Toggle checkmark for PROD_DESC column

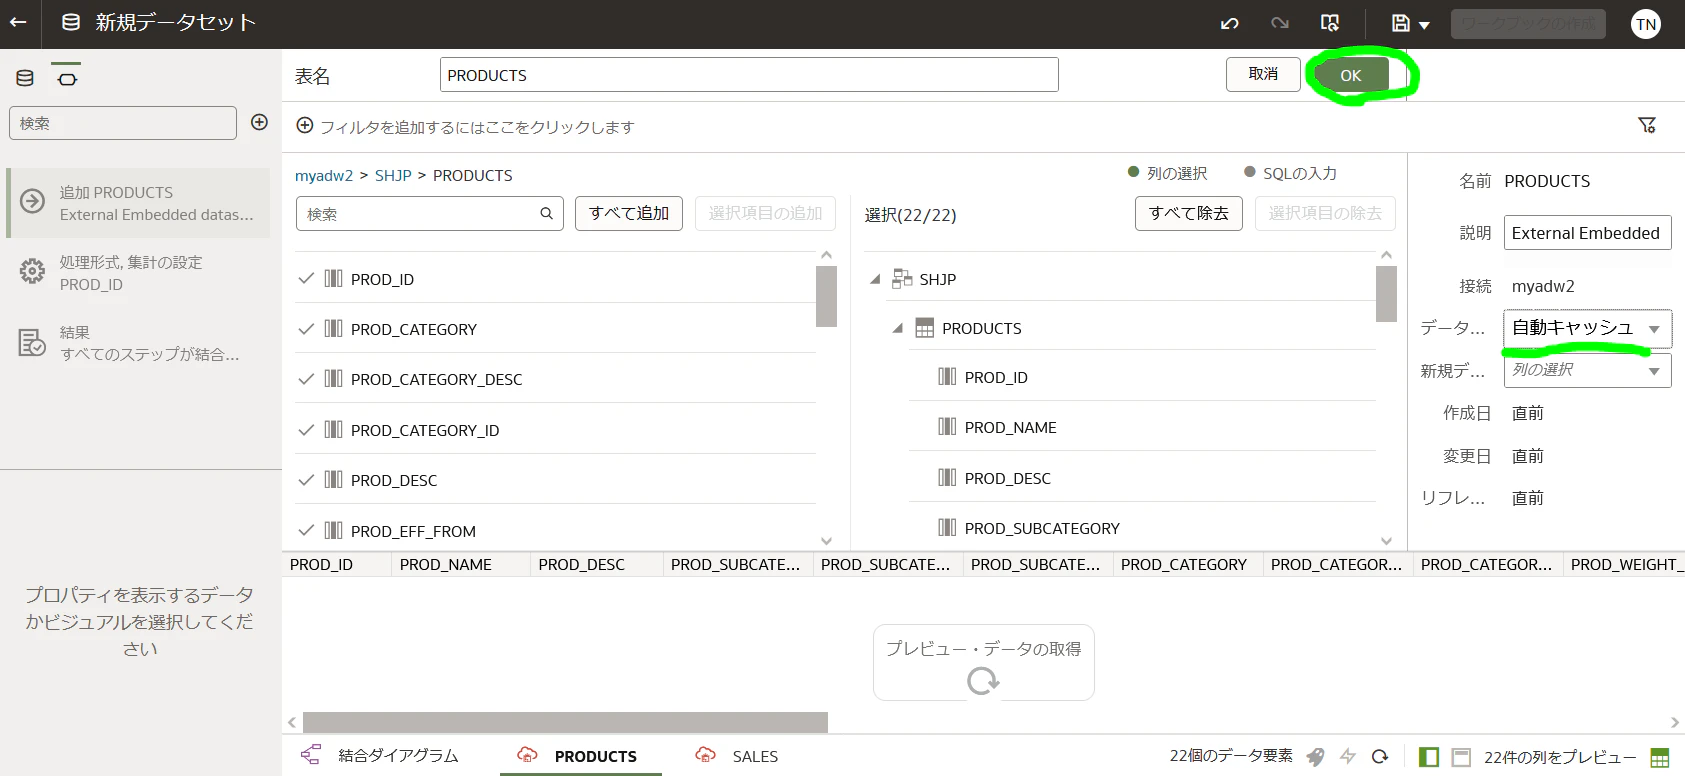306,480
